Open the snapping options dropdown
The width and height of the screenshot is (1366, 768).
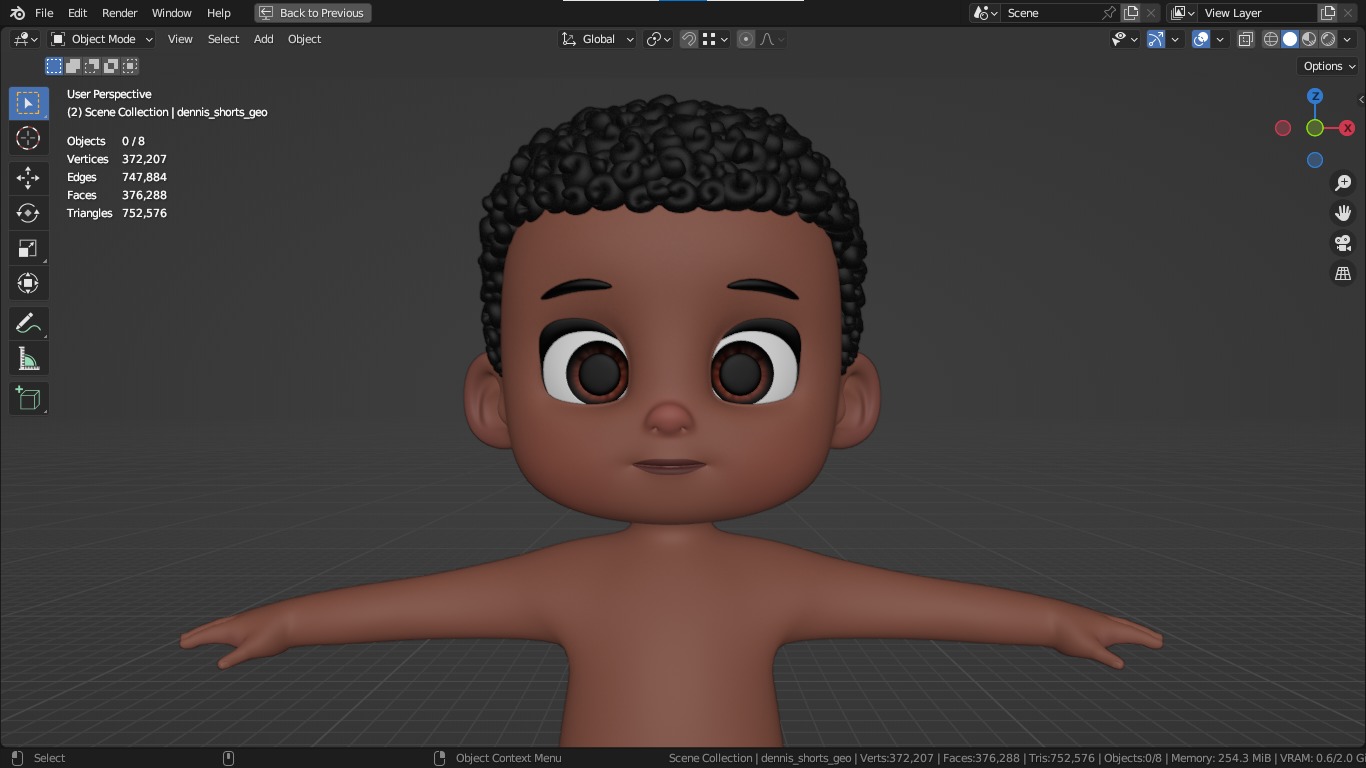click(x=715, y=39)
